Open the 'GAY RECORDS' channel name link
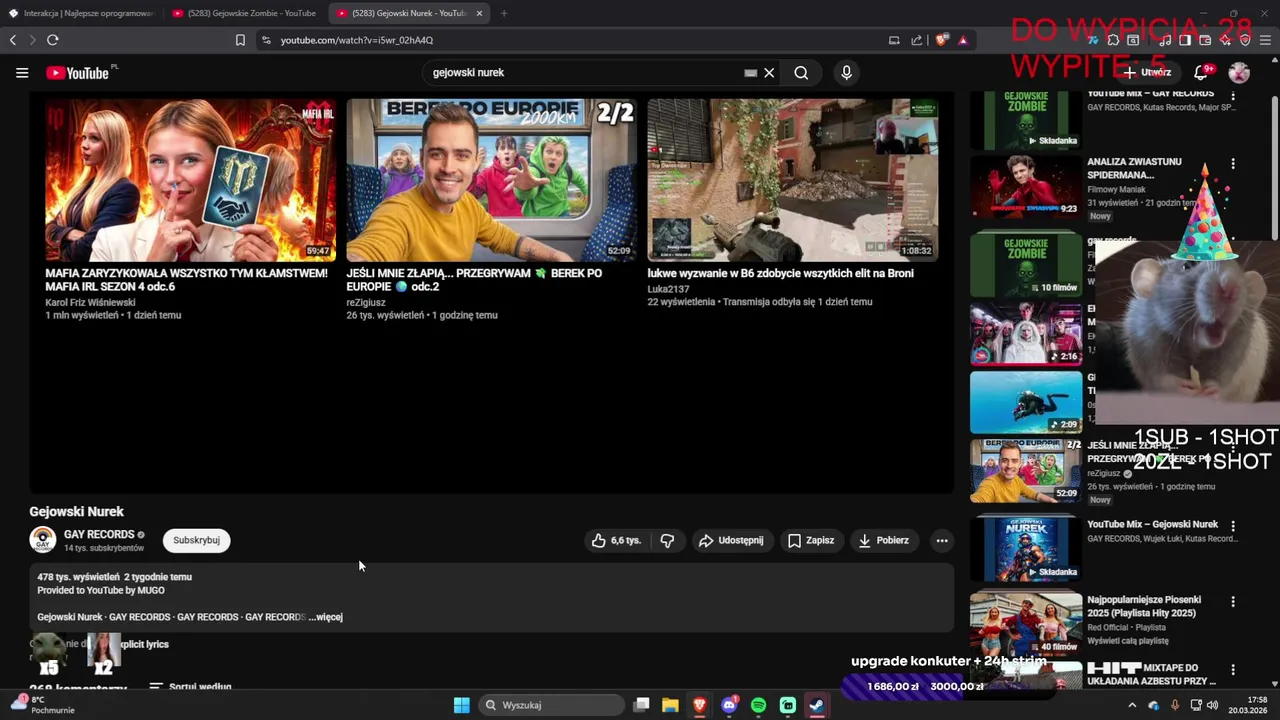The height and width of the screenshot is (720, 1280). point(99,534)
